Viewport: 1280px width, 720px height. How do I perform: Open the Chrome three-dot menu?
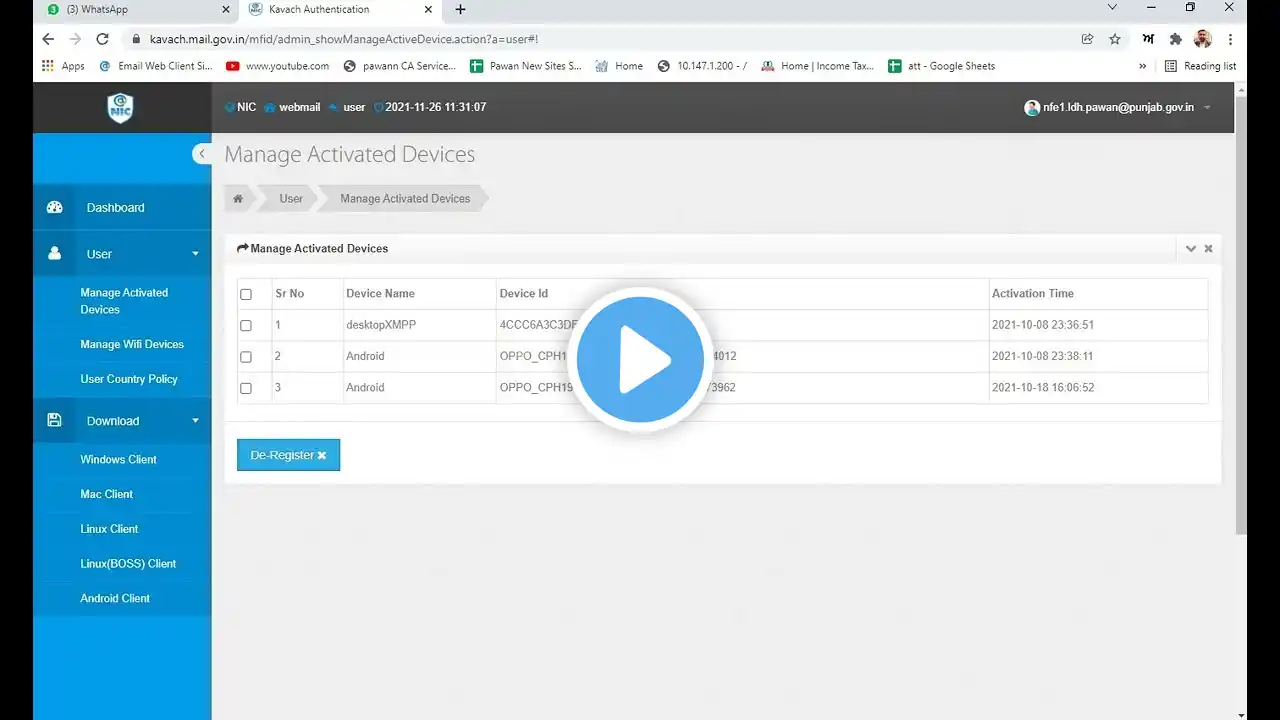[1231, 39]
